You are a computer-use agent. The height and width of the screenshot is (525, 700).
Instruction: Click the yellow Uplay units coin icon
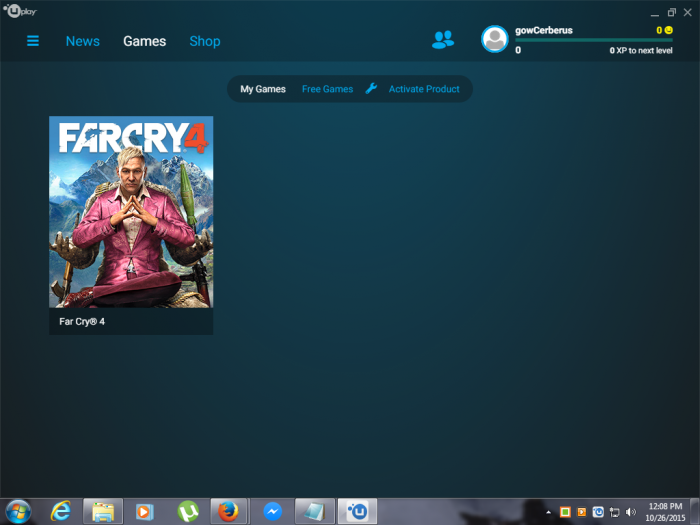point(668,30)
